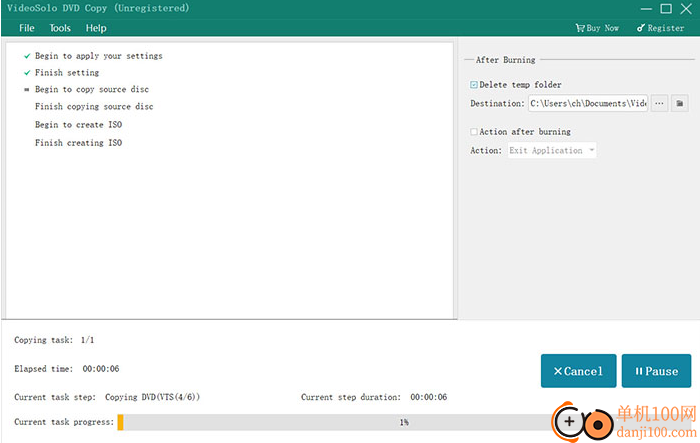Minimize the VideoSolo DVD Copy window
This screenshot has width=700, height=443.
(646, 9)
